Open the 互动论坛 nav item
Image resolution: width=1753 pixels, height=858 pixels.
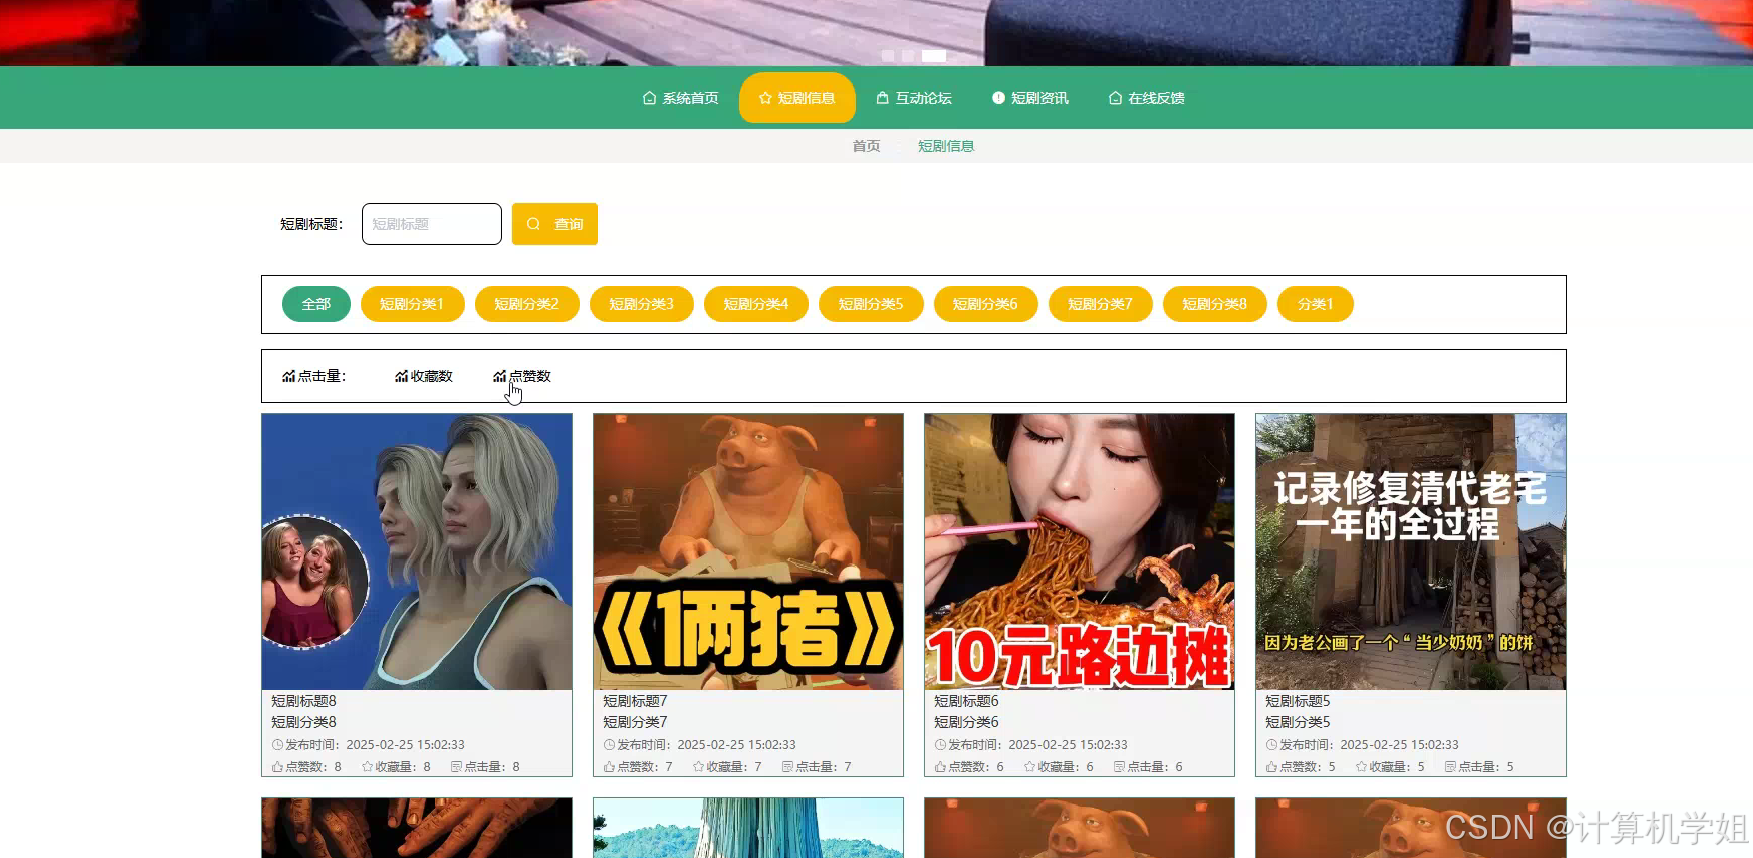click(914, 98)
